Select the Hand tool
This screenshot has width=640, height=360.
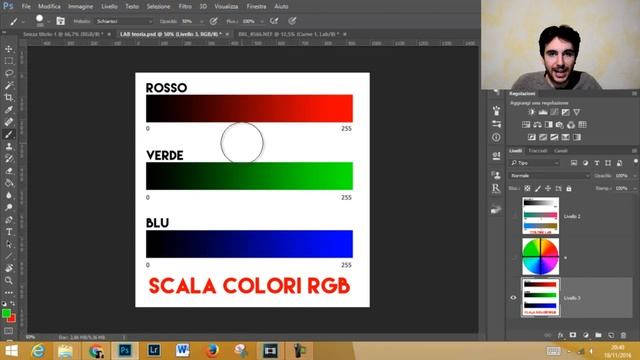[x=9, y=268]
